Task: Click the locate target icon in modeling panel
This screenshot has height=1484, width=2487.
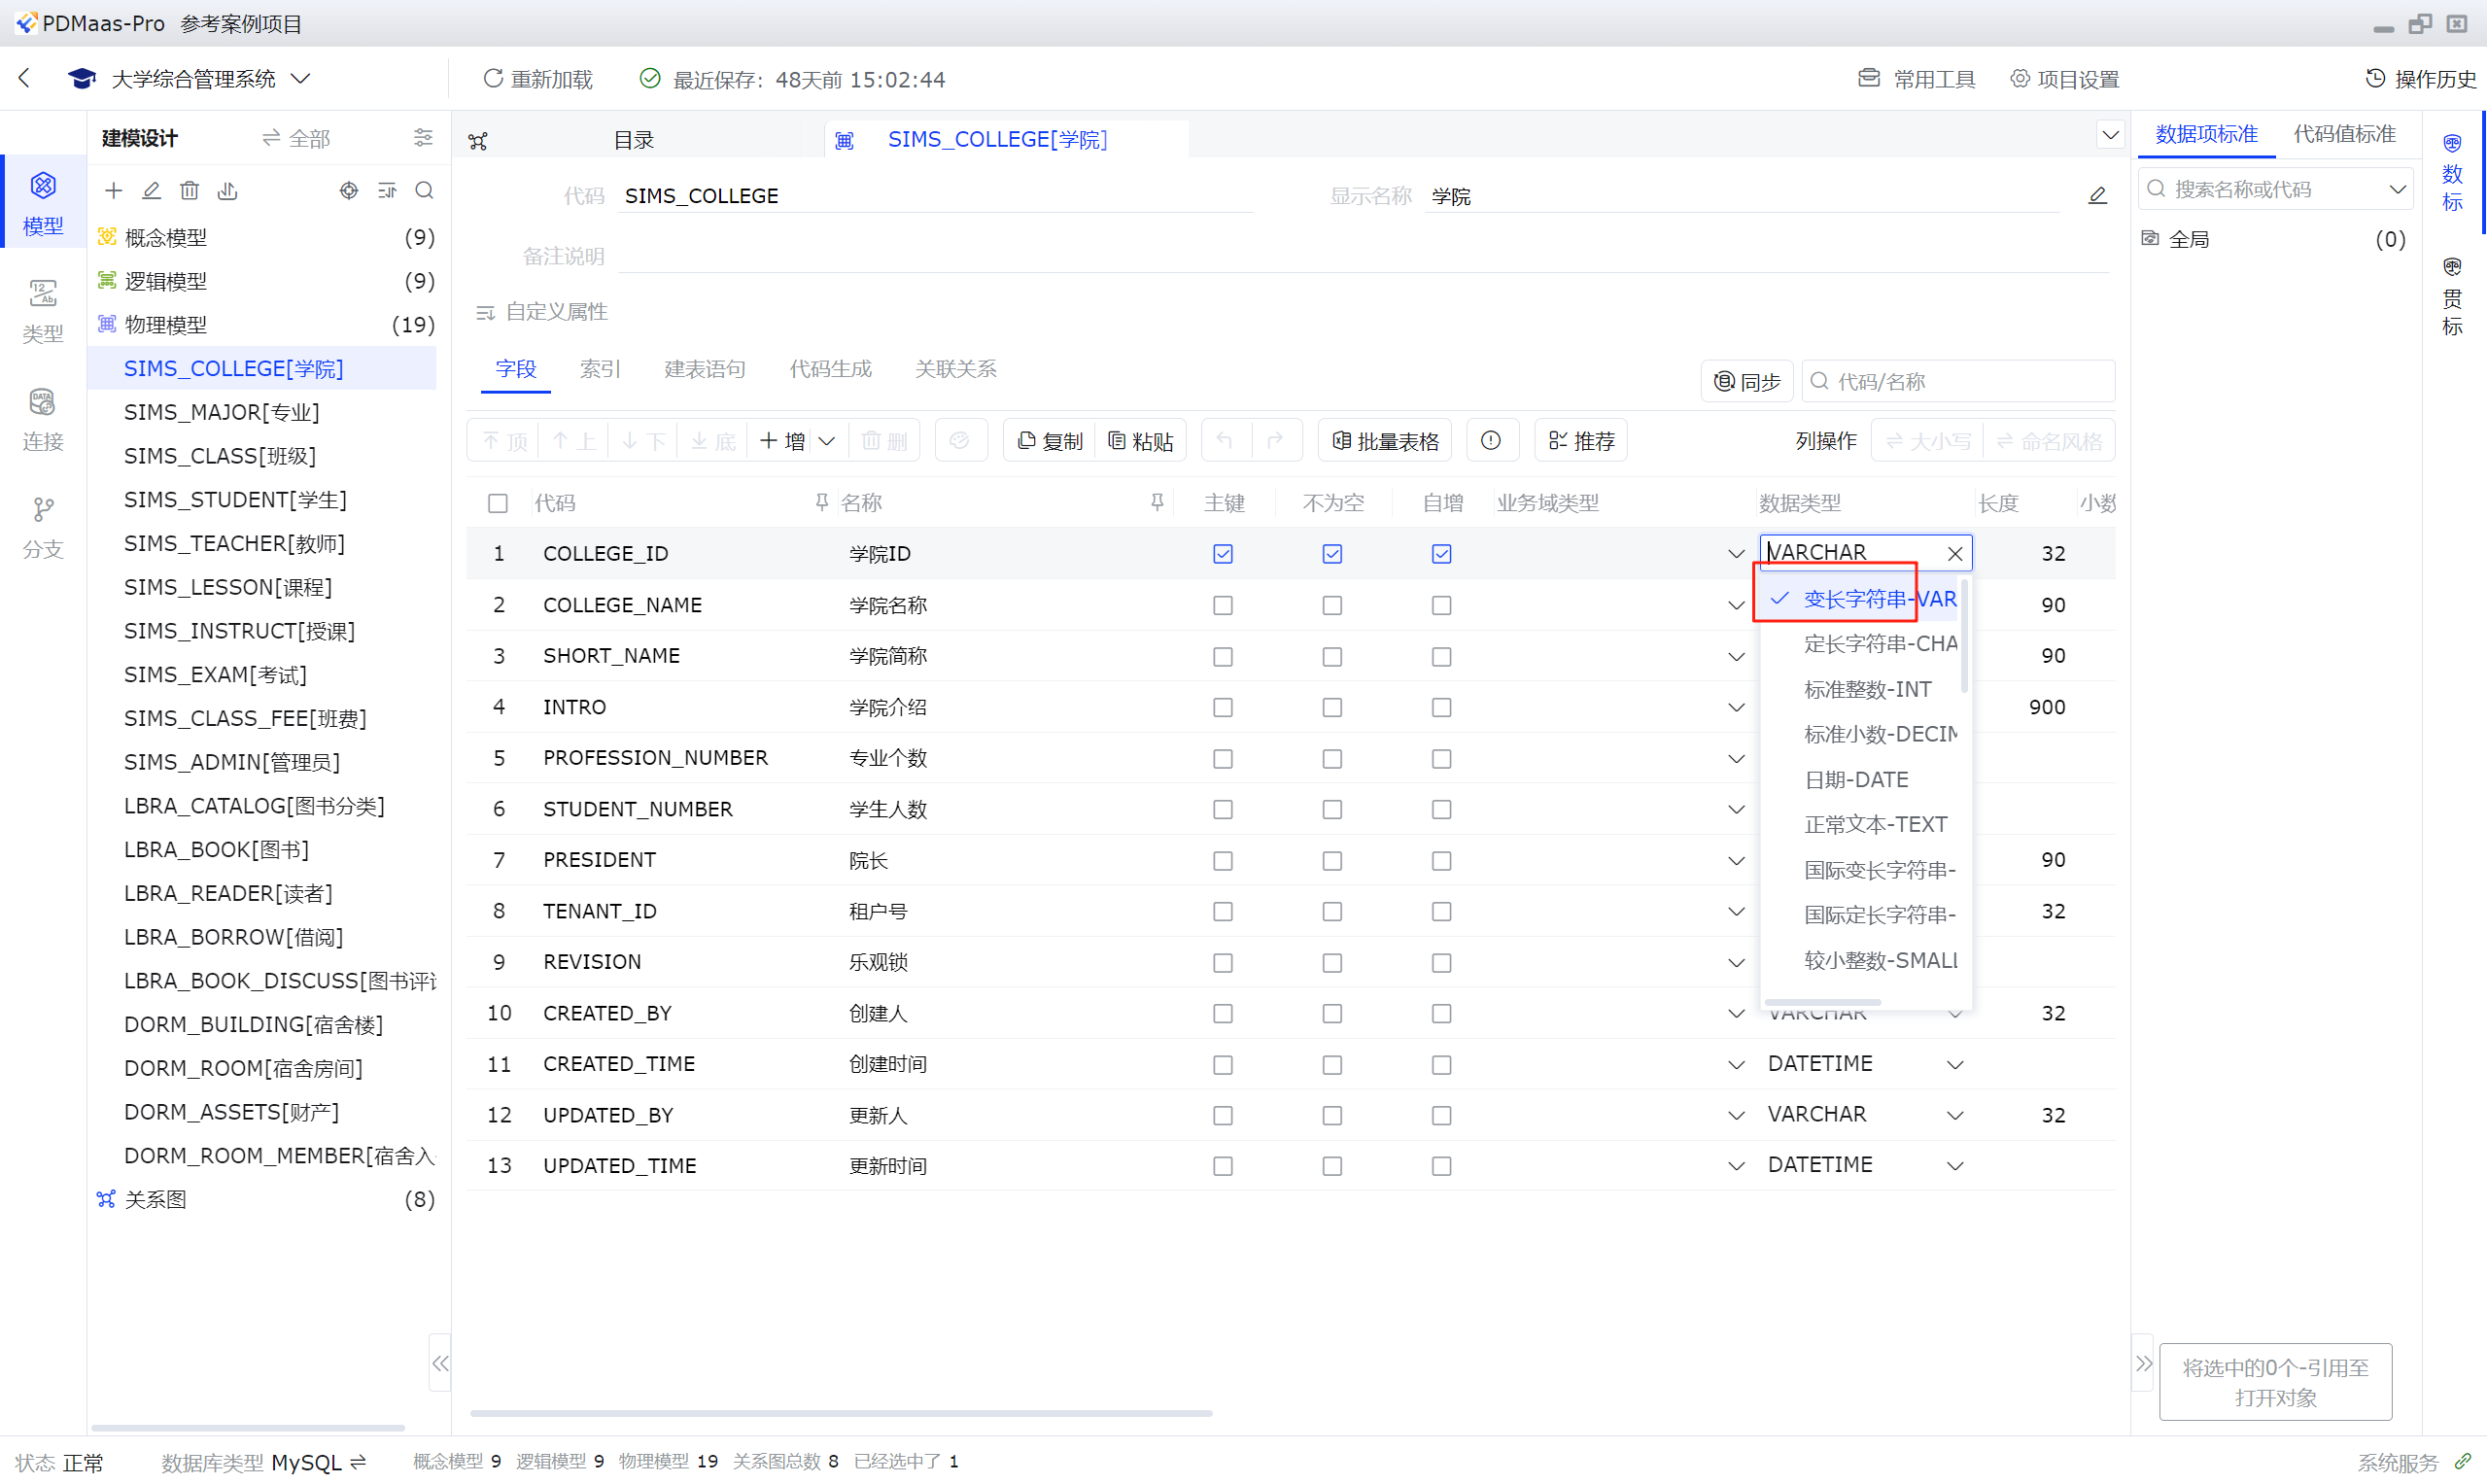Action: 348,190
